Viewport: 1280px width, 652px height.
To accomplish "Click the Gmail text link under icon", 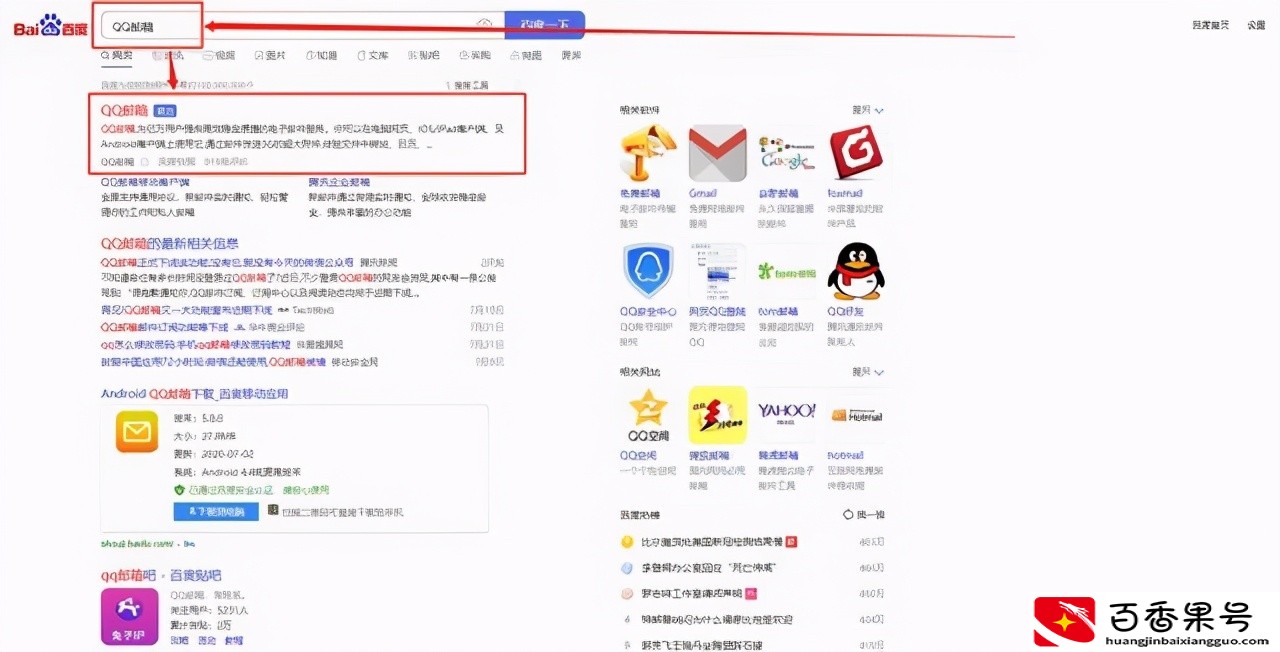I will 703,193.
